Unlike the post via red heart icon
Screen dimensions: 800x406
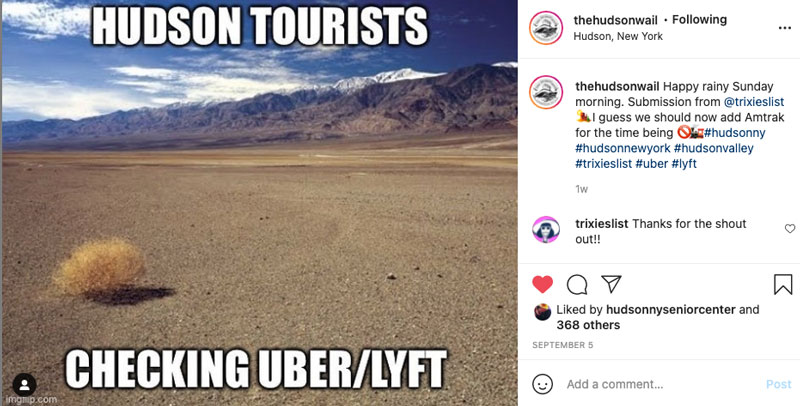click(542, 284)
